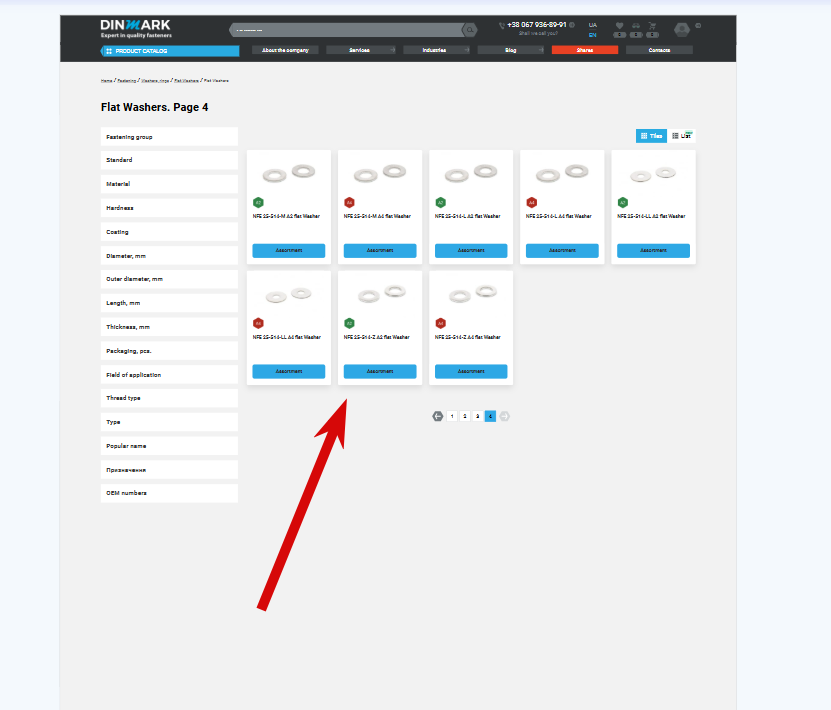Expand the Outer diameter, mm filter

pos(169,279)
